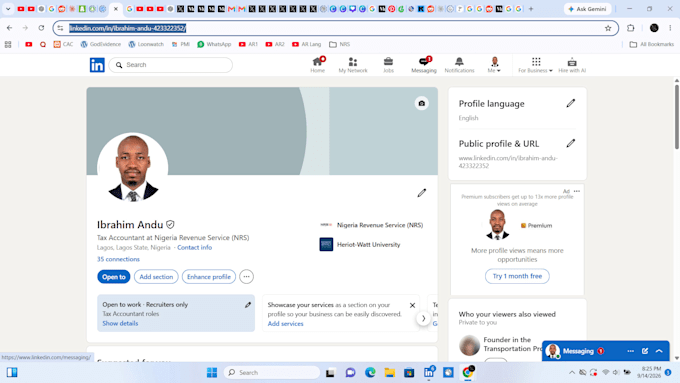
Task: Open Messaging in the top nav
Action: click(x=424, y=65)
